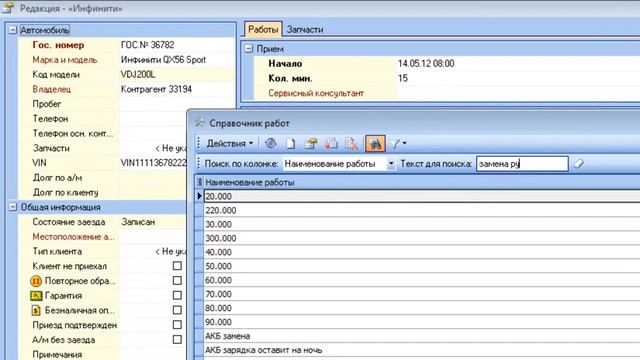Select the row 300.000

tap(422, 238)
